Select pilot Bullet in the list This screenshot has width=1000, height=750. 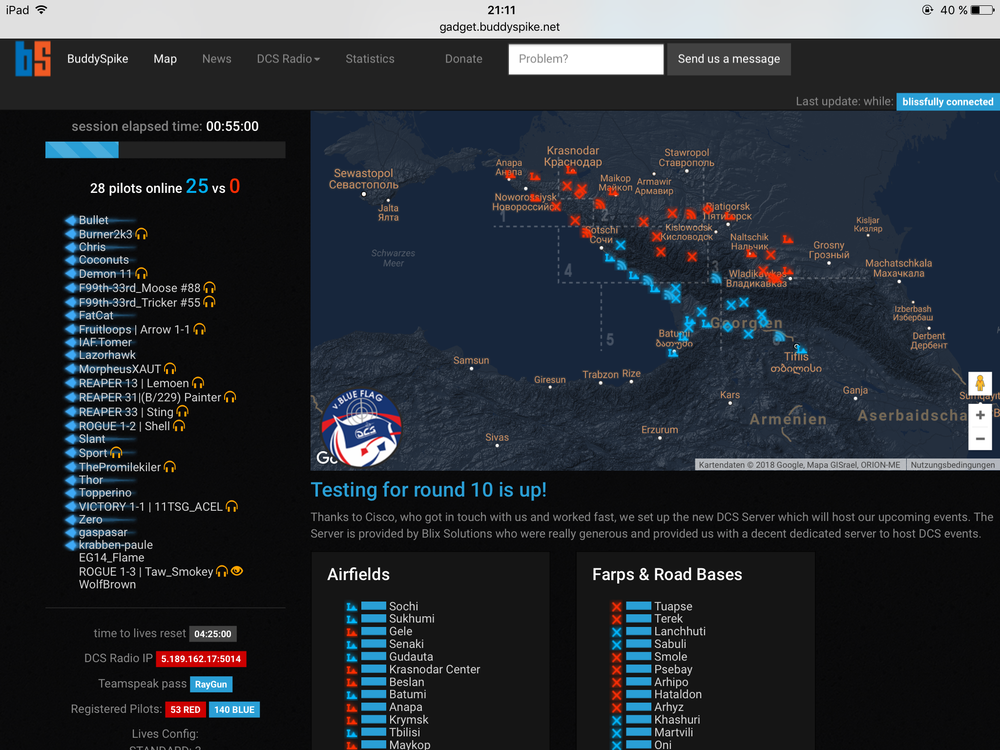(93, 220)
